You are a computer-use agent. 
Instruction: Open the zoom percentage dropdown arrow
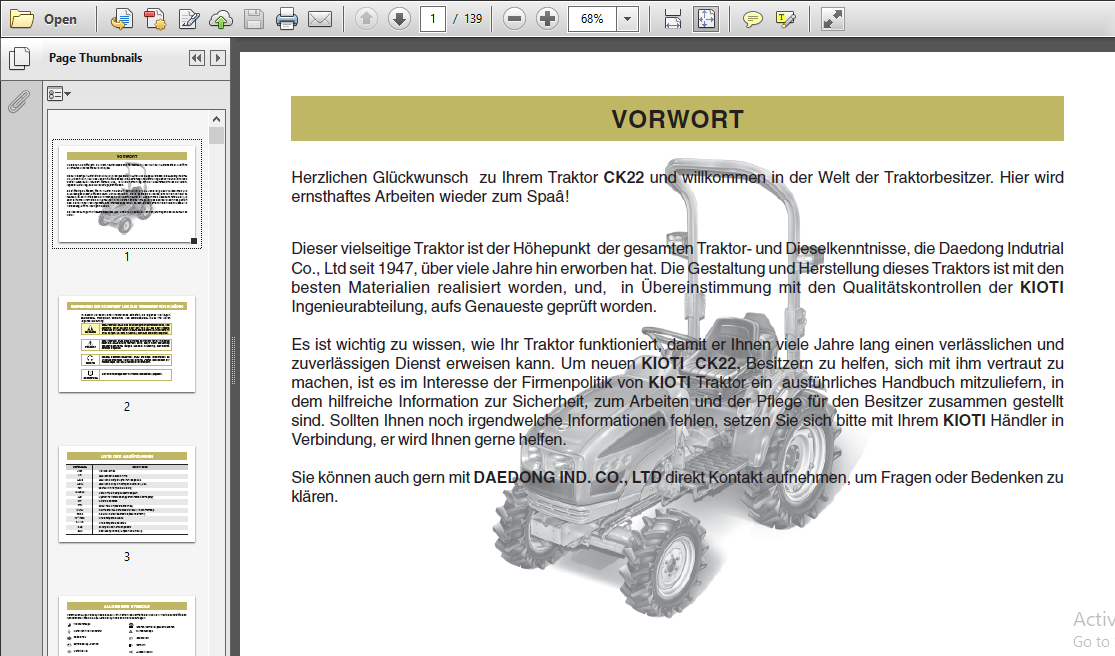(x=627, y=19)
